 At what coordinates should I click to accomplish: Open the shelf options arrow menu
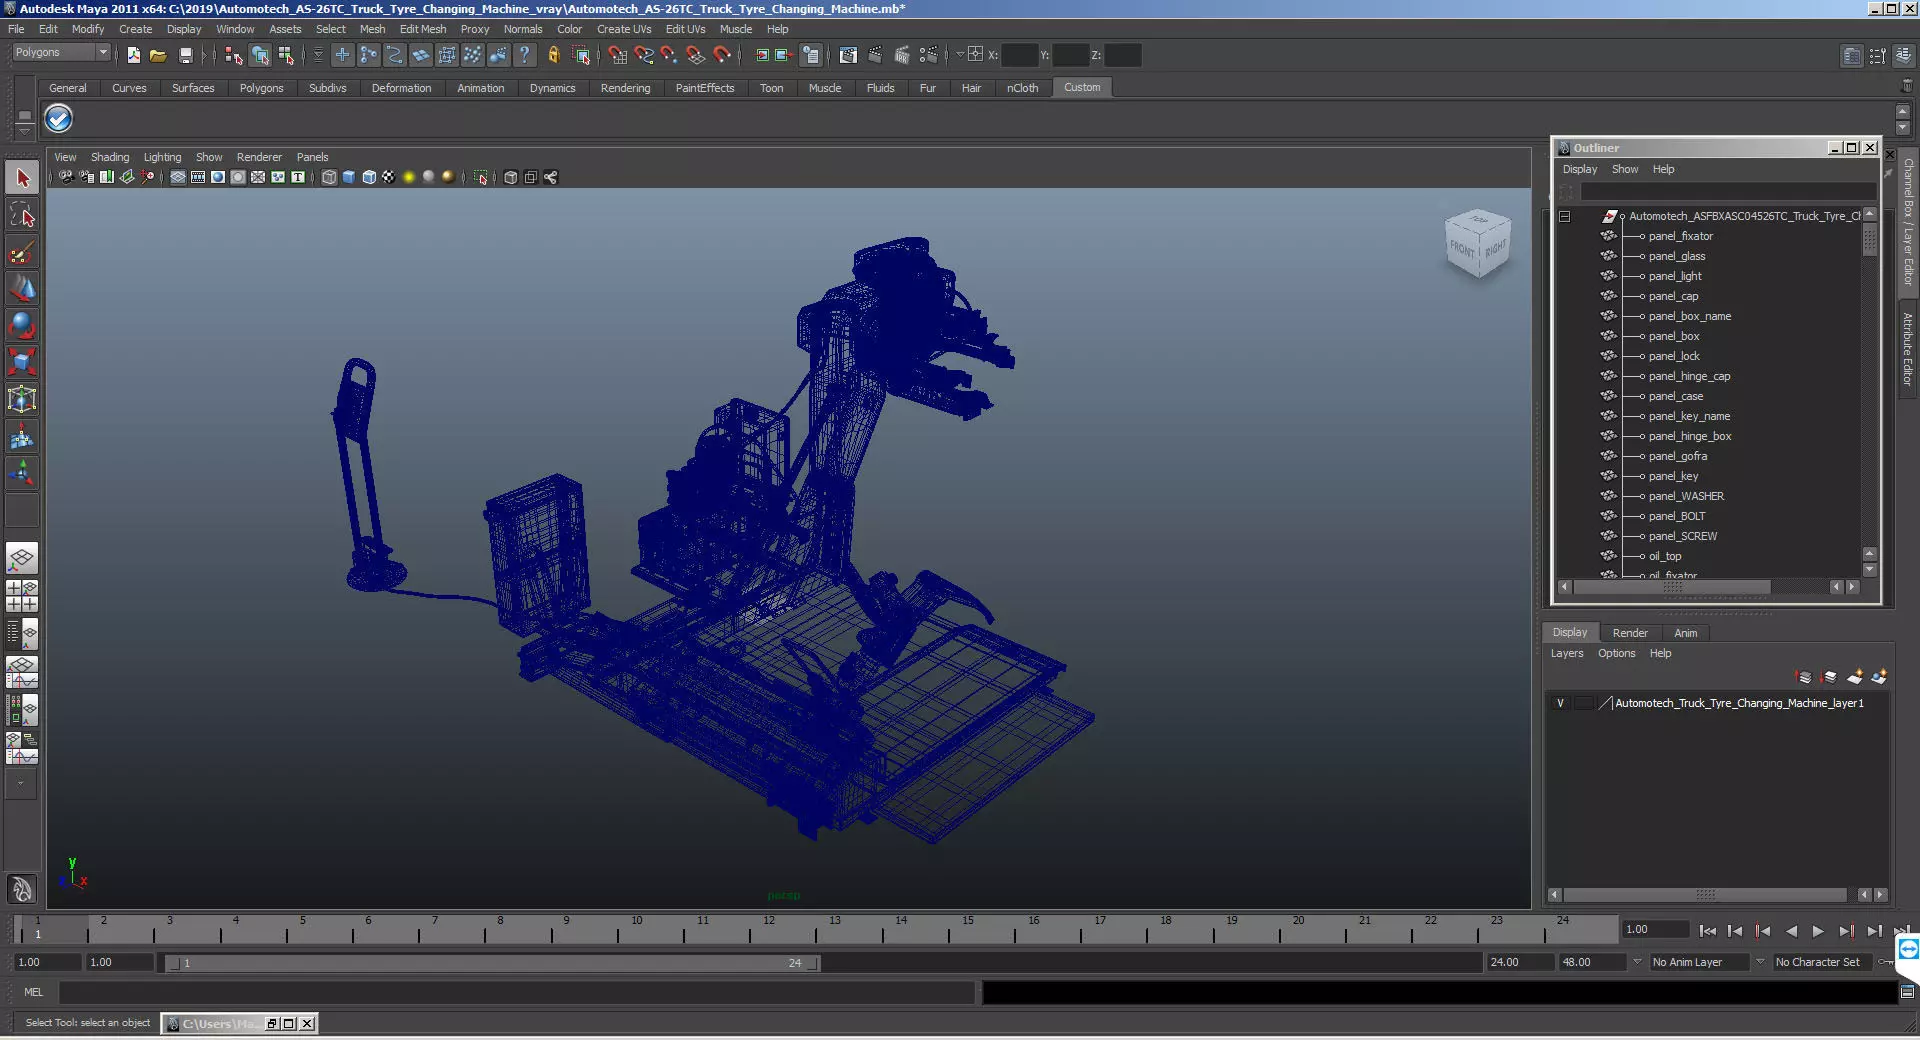[24, 133]
